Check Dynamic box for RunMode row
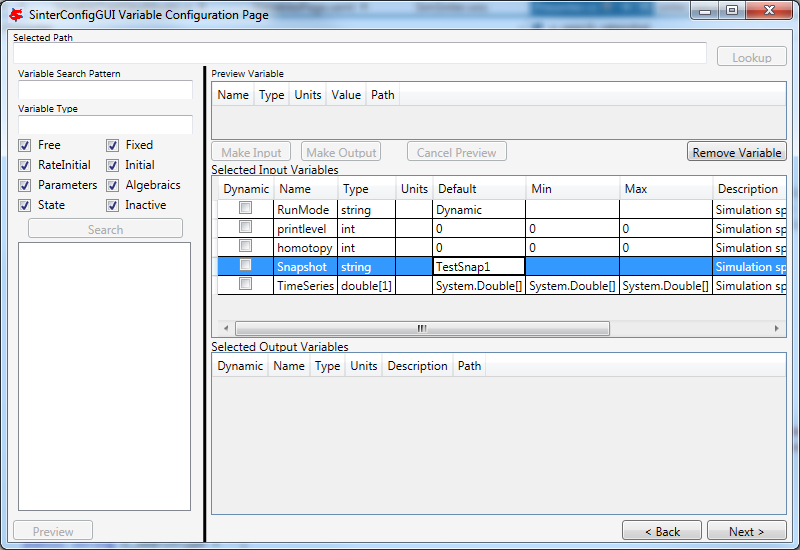The height and width of the screenshot is (550, 800). click(245, 208)
